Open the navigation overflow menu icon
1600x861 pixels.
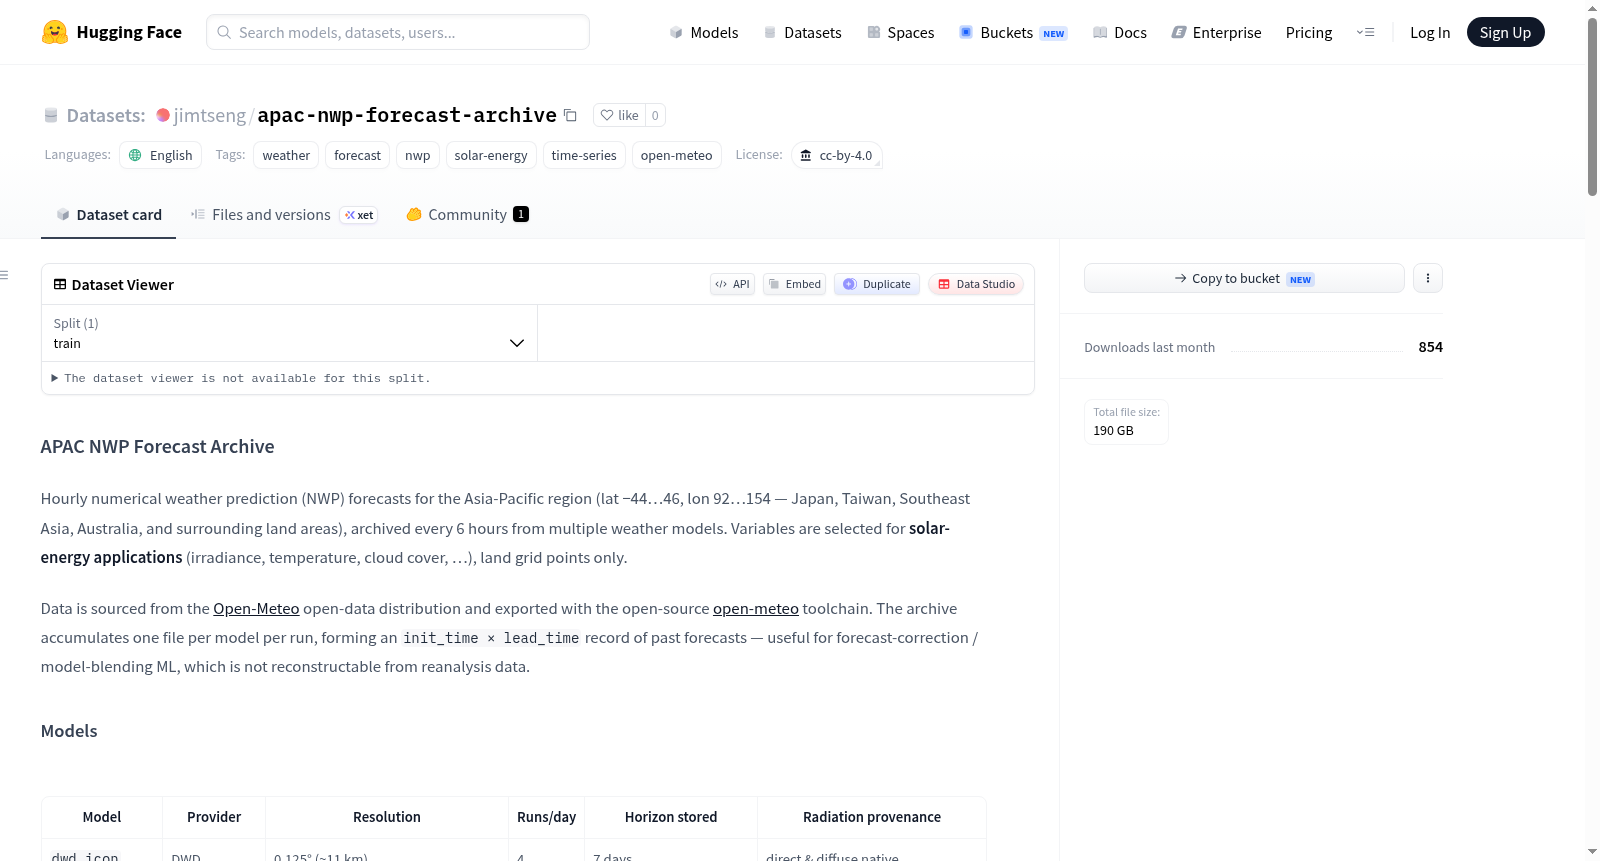[x=1365, y=32]
